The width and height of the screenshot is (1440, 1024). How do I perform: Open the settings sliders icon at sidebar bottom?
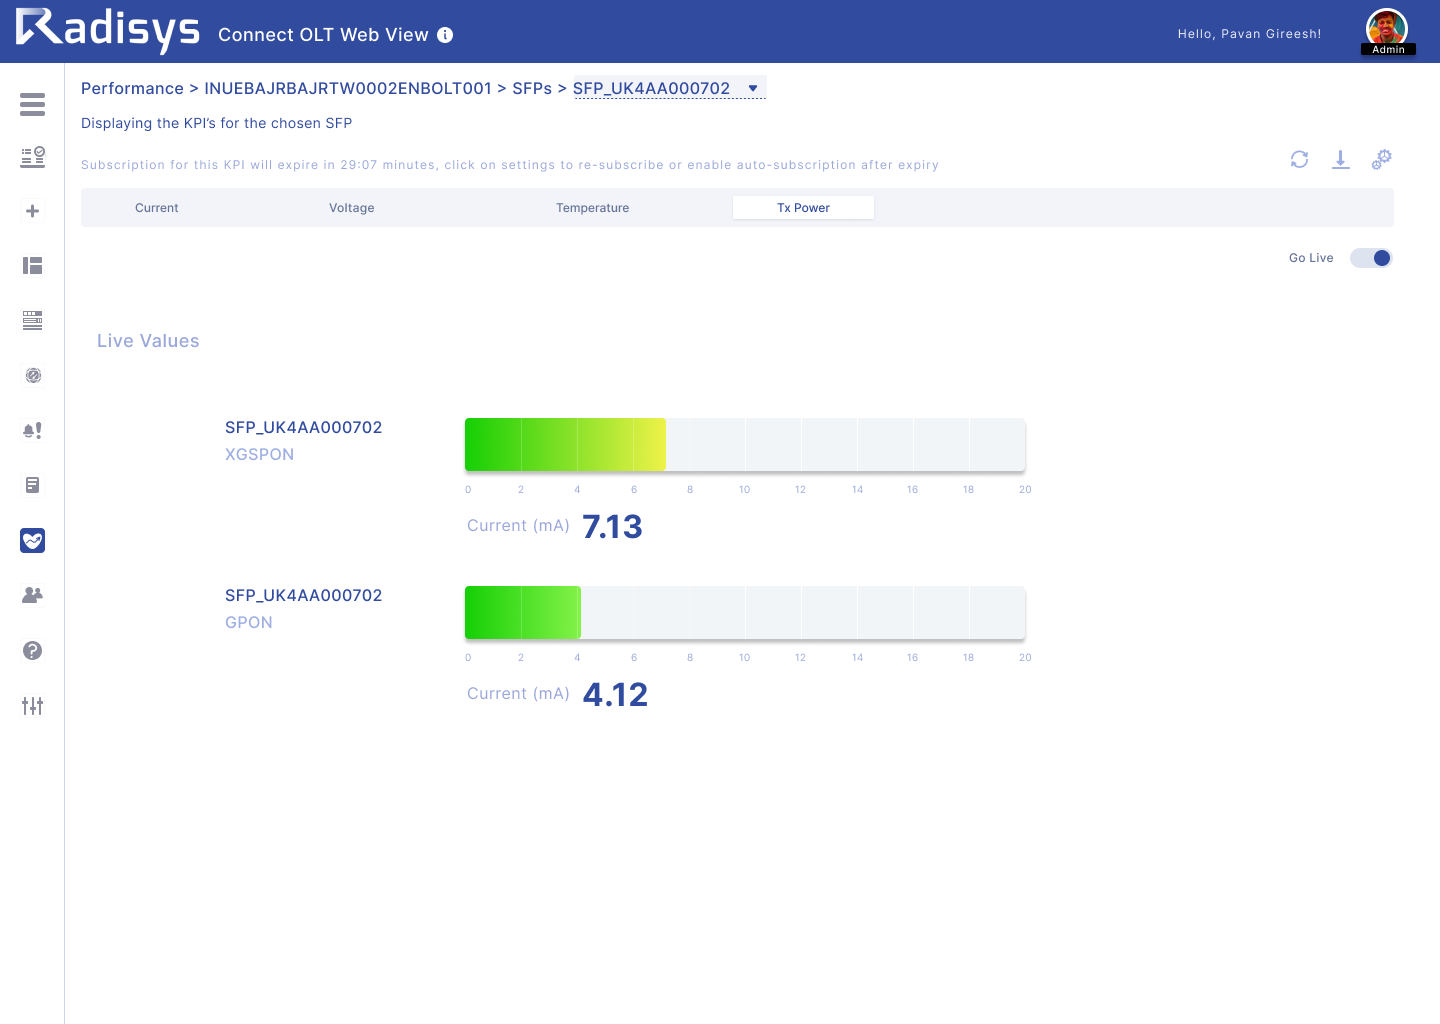pyautogui.click(x=32, y=706)
